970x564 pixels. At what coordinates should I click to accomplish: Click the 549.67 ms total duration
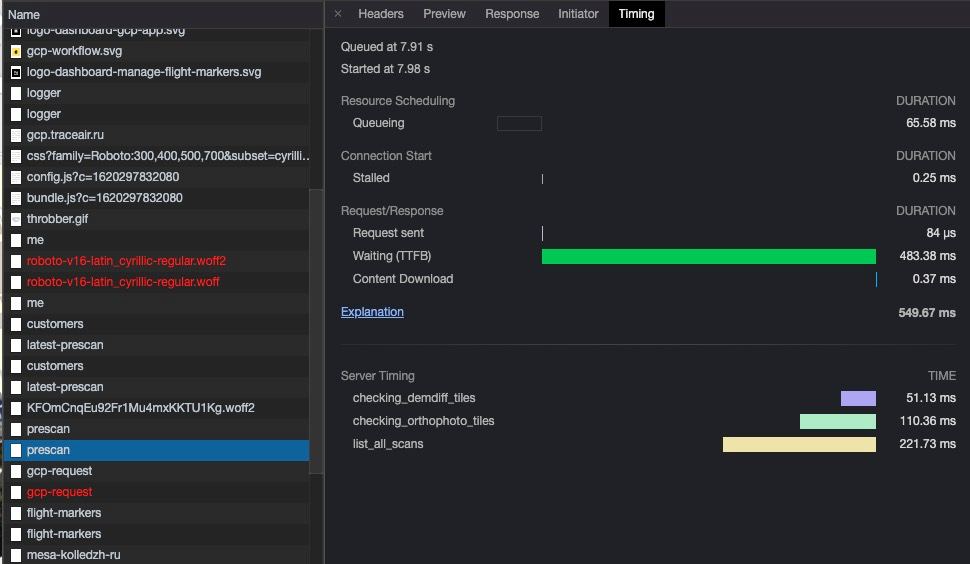pos(927,313)
